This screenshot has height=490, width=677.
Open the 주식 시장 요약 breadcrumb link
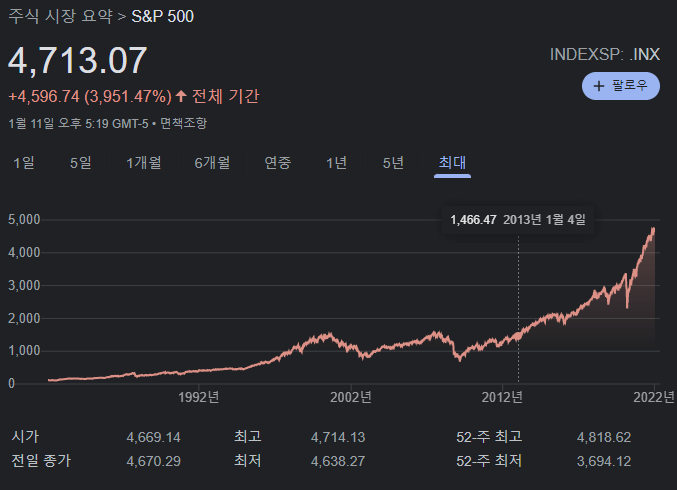[60, 16]
